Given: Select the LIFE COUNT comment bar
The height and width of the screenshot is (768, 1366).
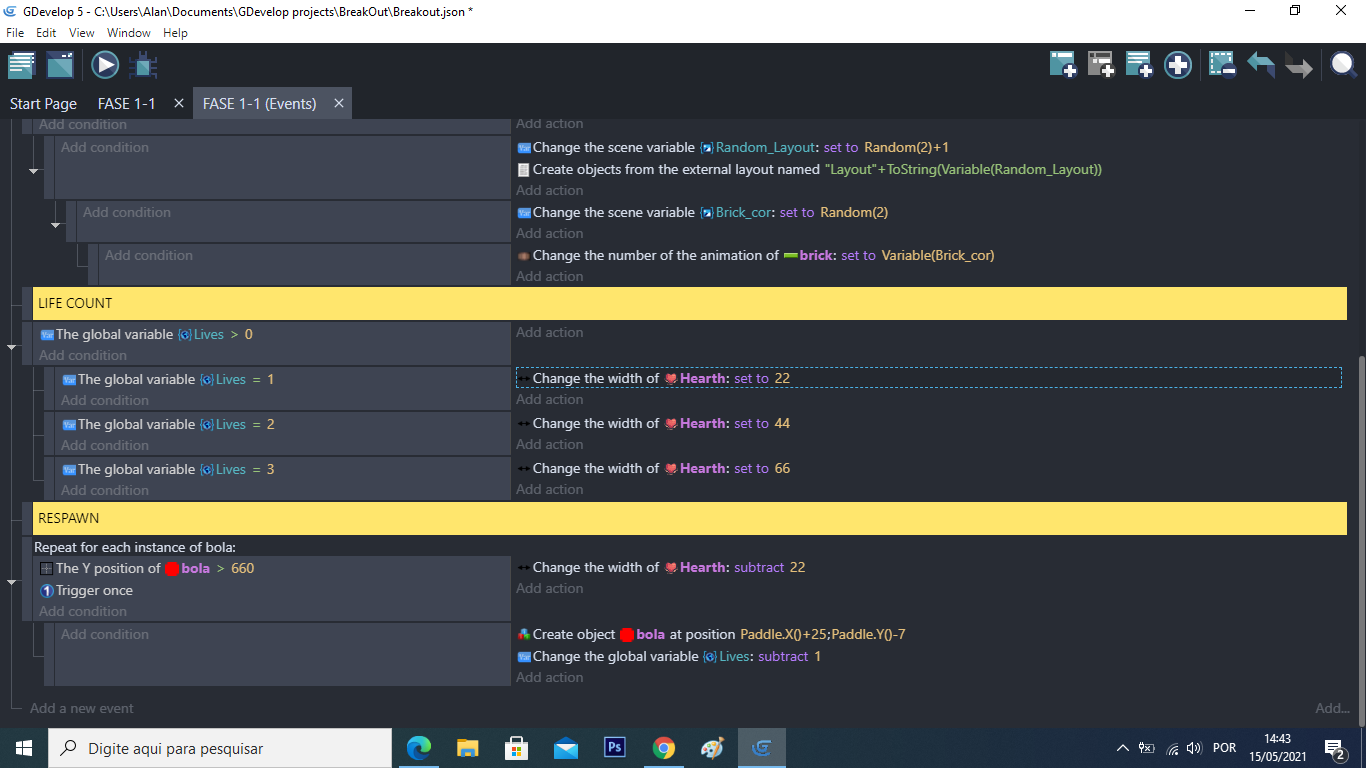Looking at the screenshot, I should [690, 303].
